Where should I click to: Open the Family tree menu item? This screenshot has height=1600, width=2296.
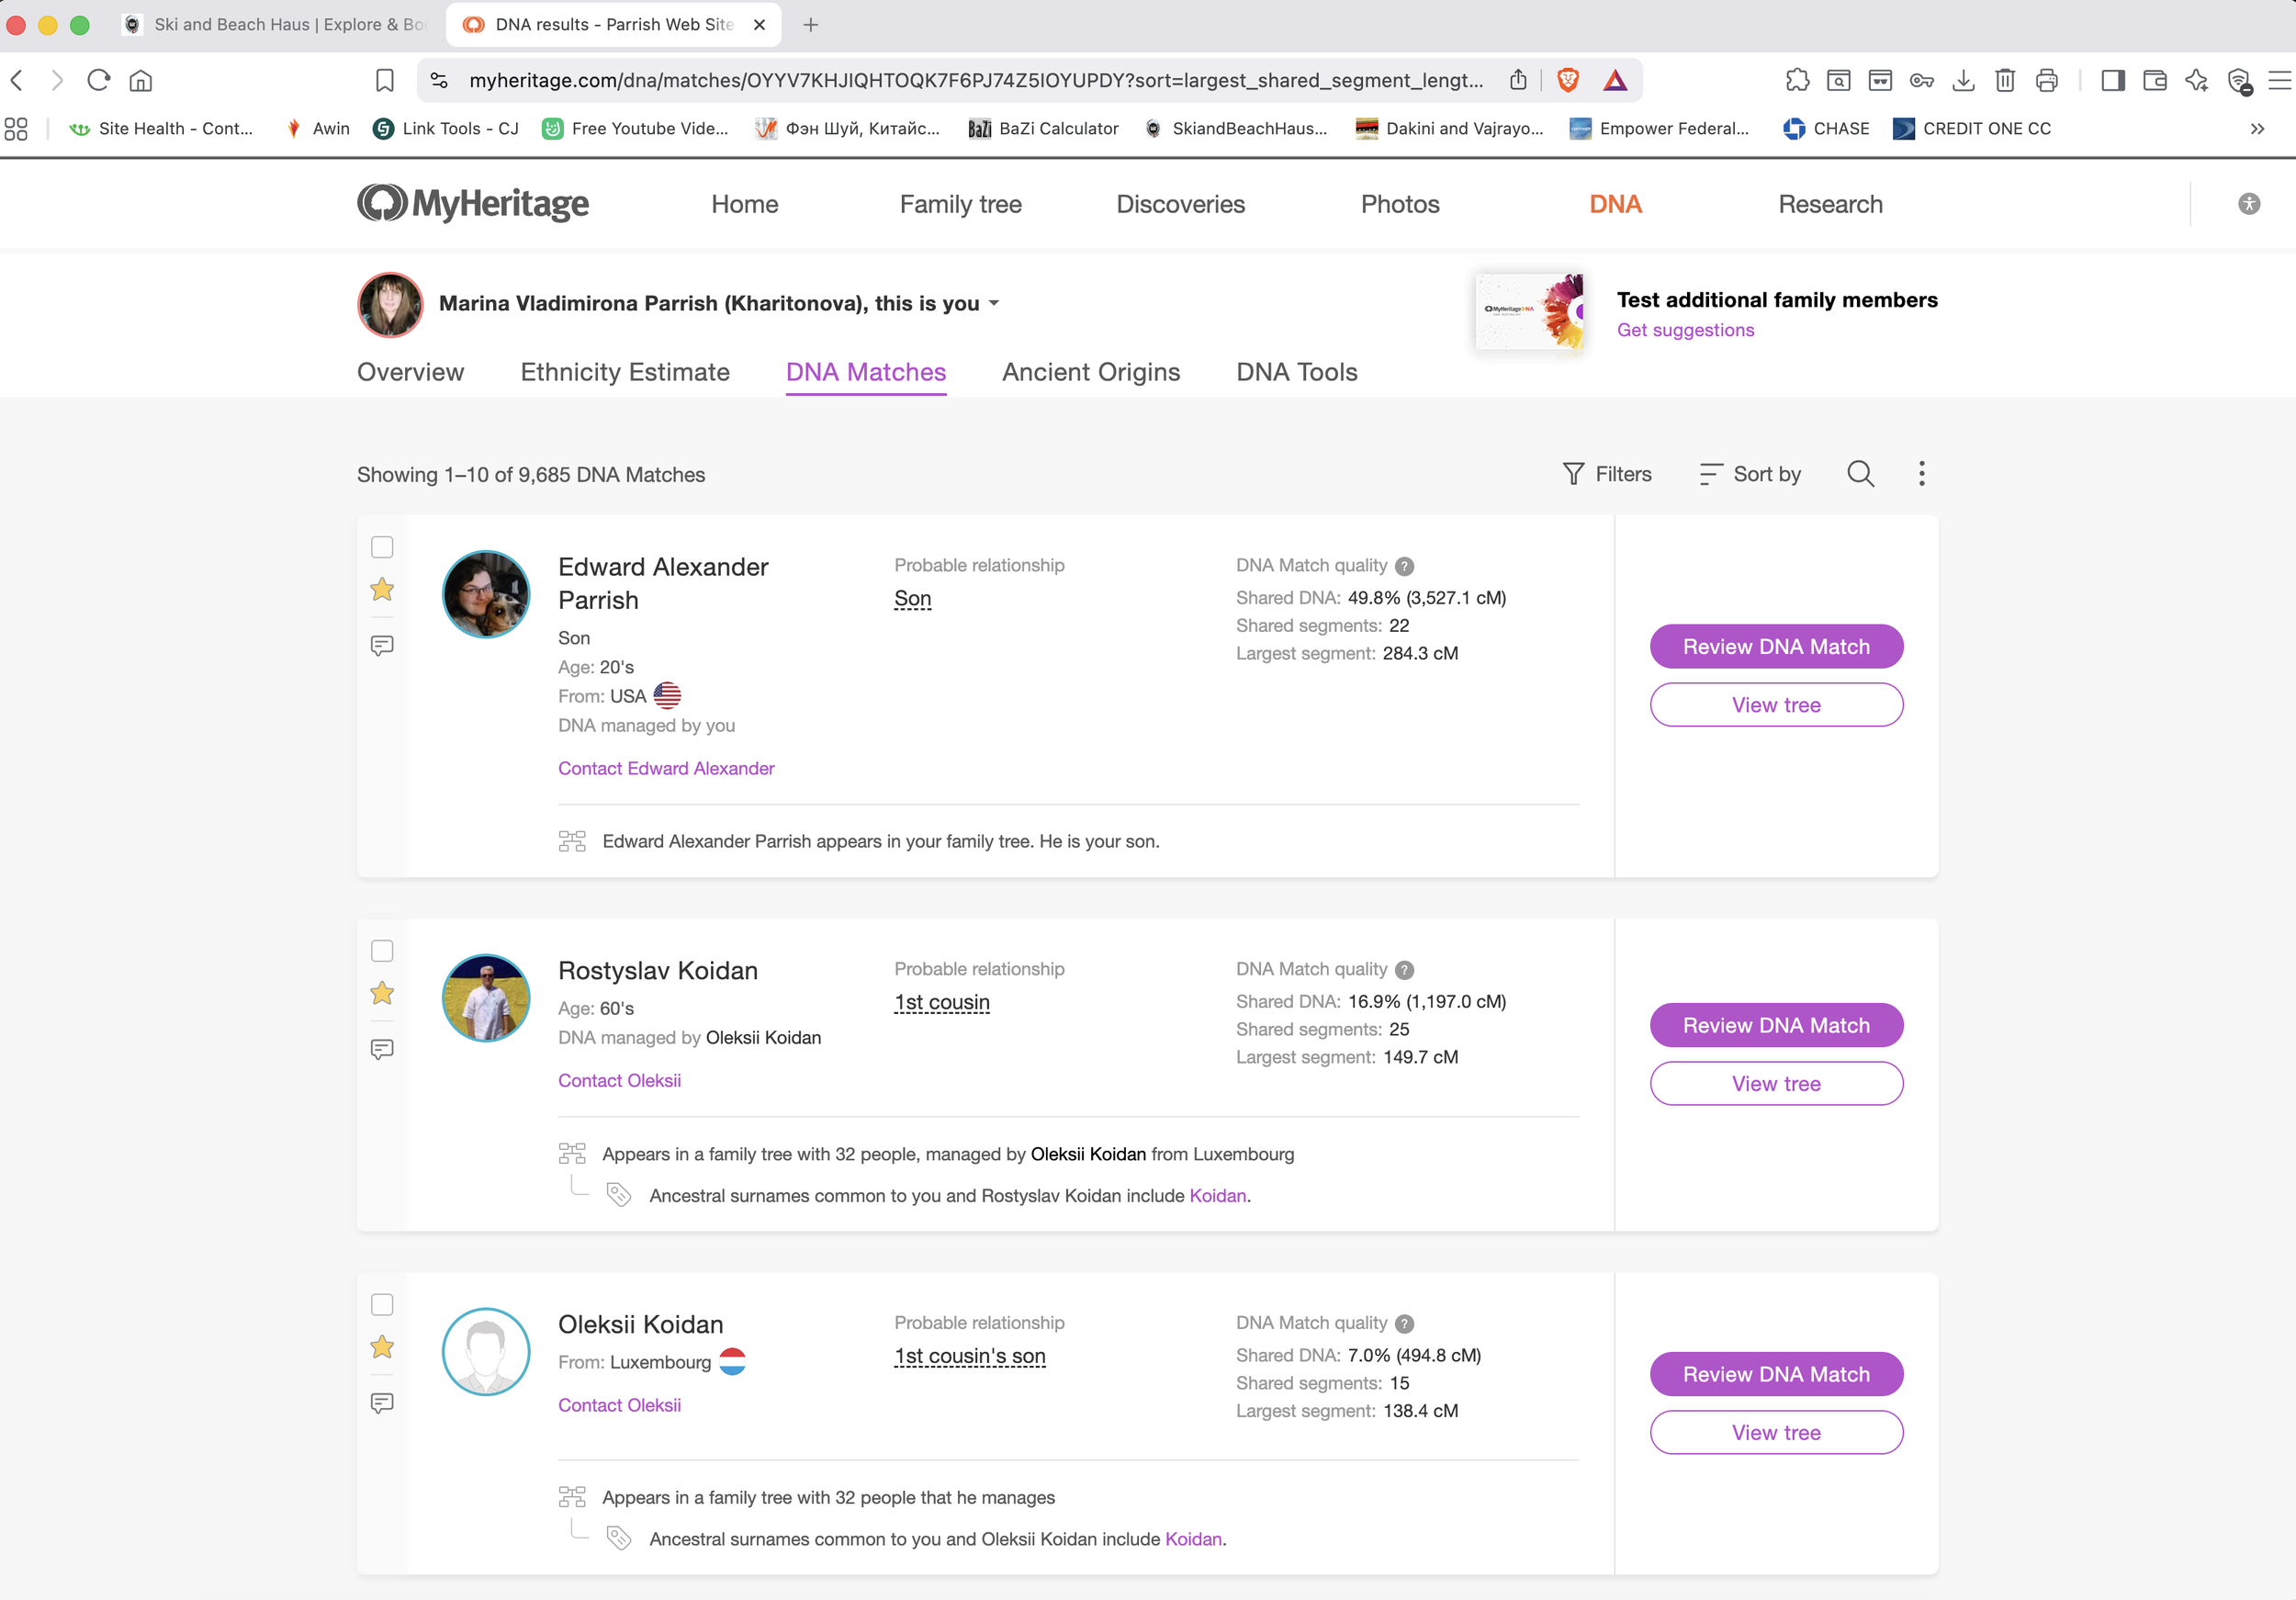click(960, 204)
